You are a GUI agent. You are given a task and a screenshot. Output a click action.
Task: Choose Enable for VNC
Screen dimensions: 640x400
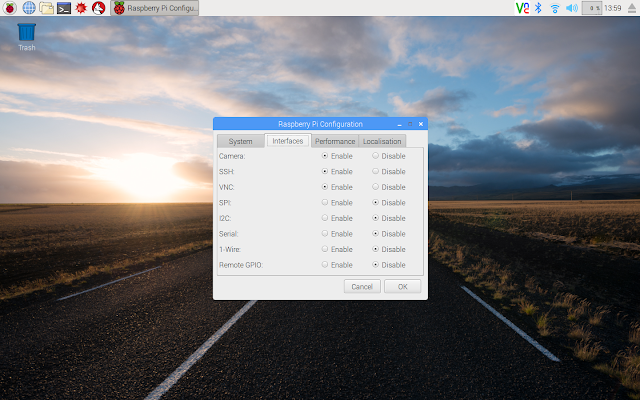tap(337, 187)
